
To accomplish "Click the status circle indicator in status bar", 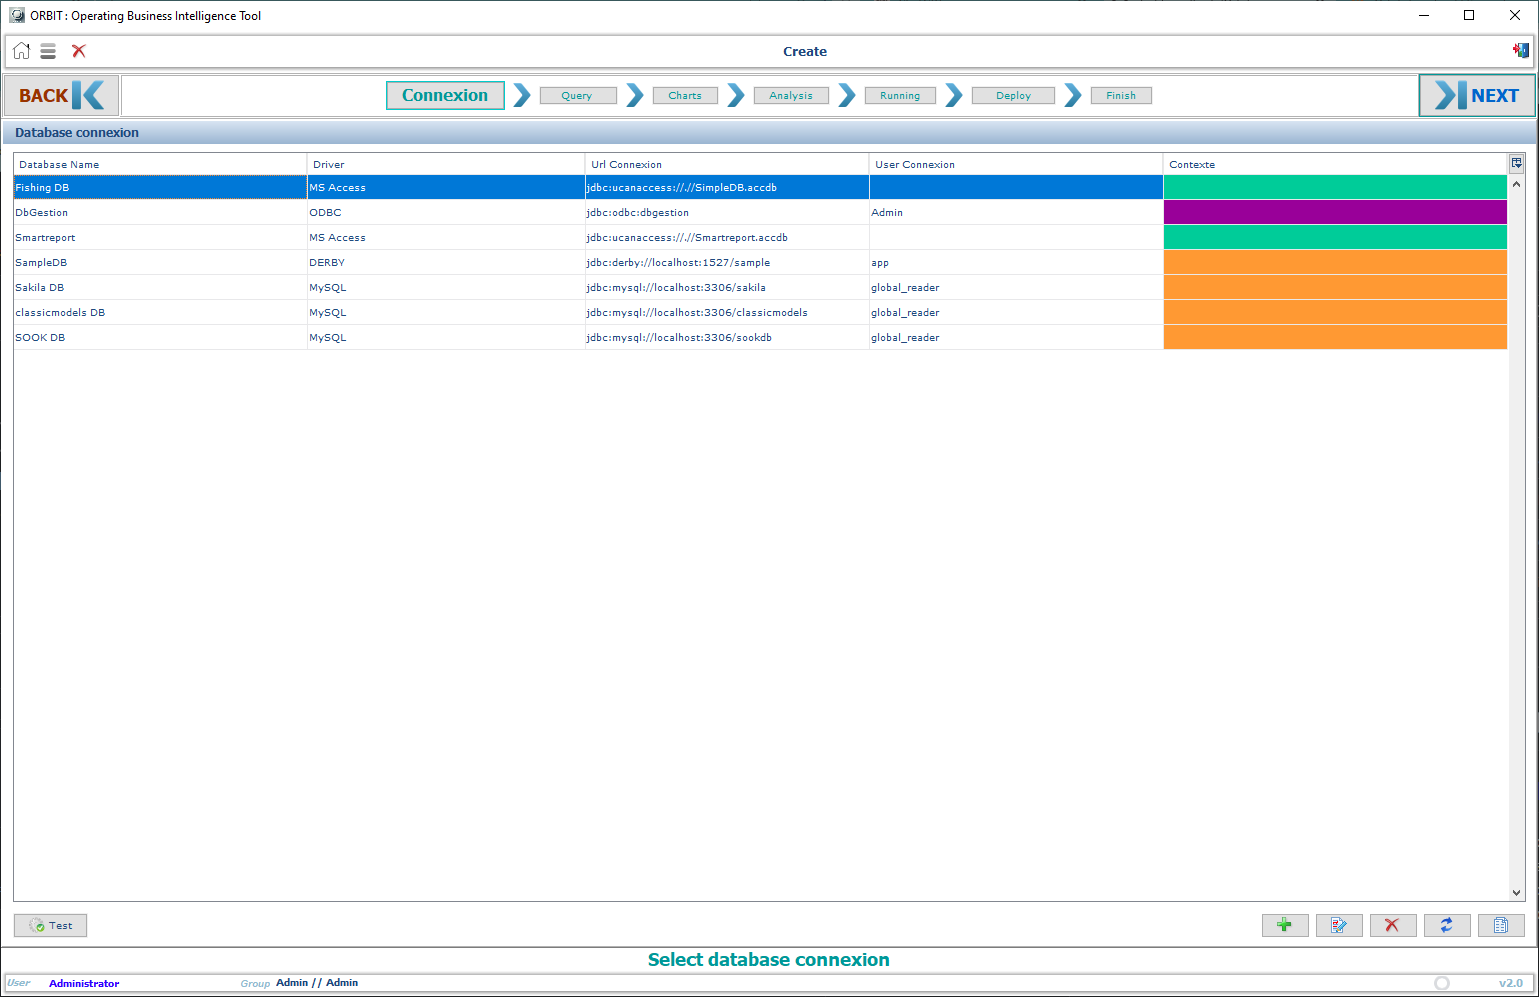I will [x=1442, y=983].
